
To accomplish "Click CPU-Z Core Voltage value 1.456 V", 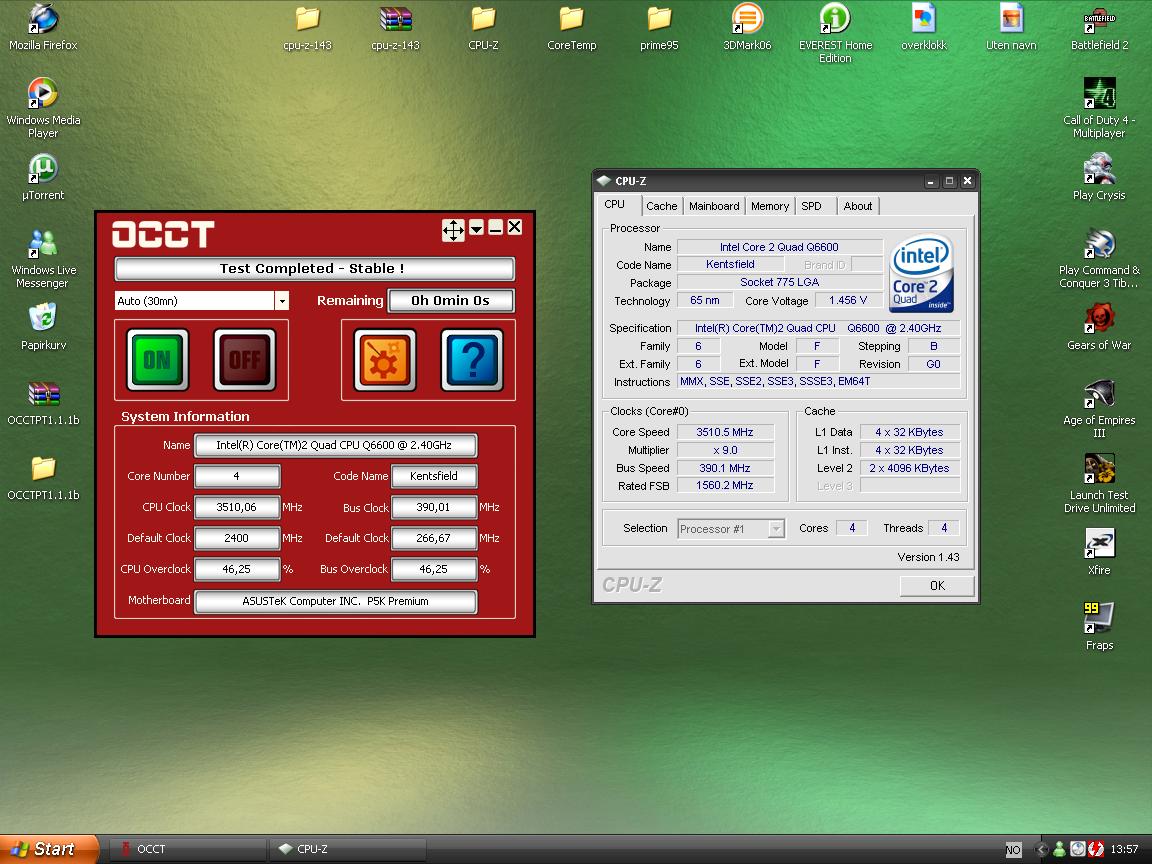I will pyautogui.click(x=848, y=300).
